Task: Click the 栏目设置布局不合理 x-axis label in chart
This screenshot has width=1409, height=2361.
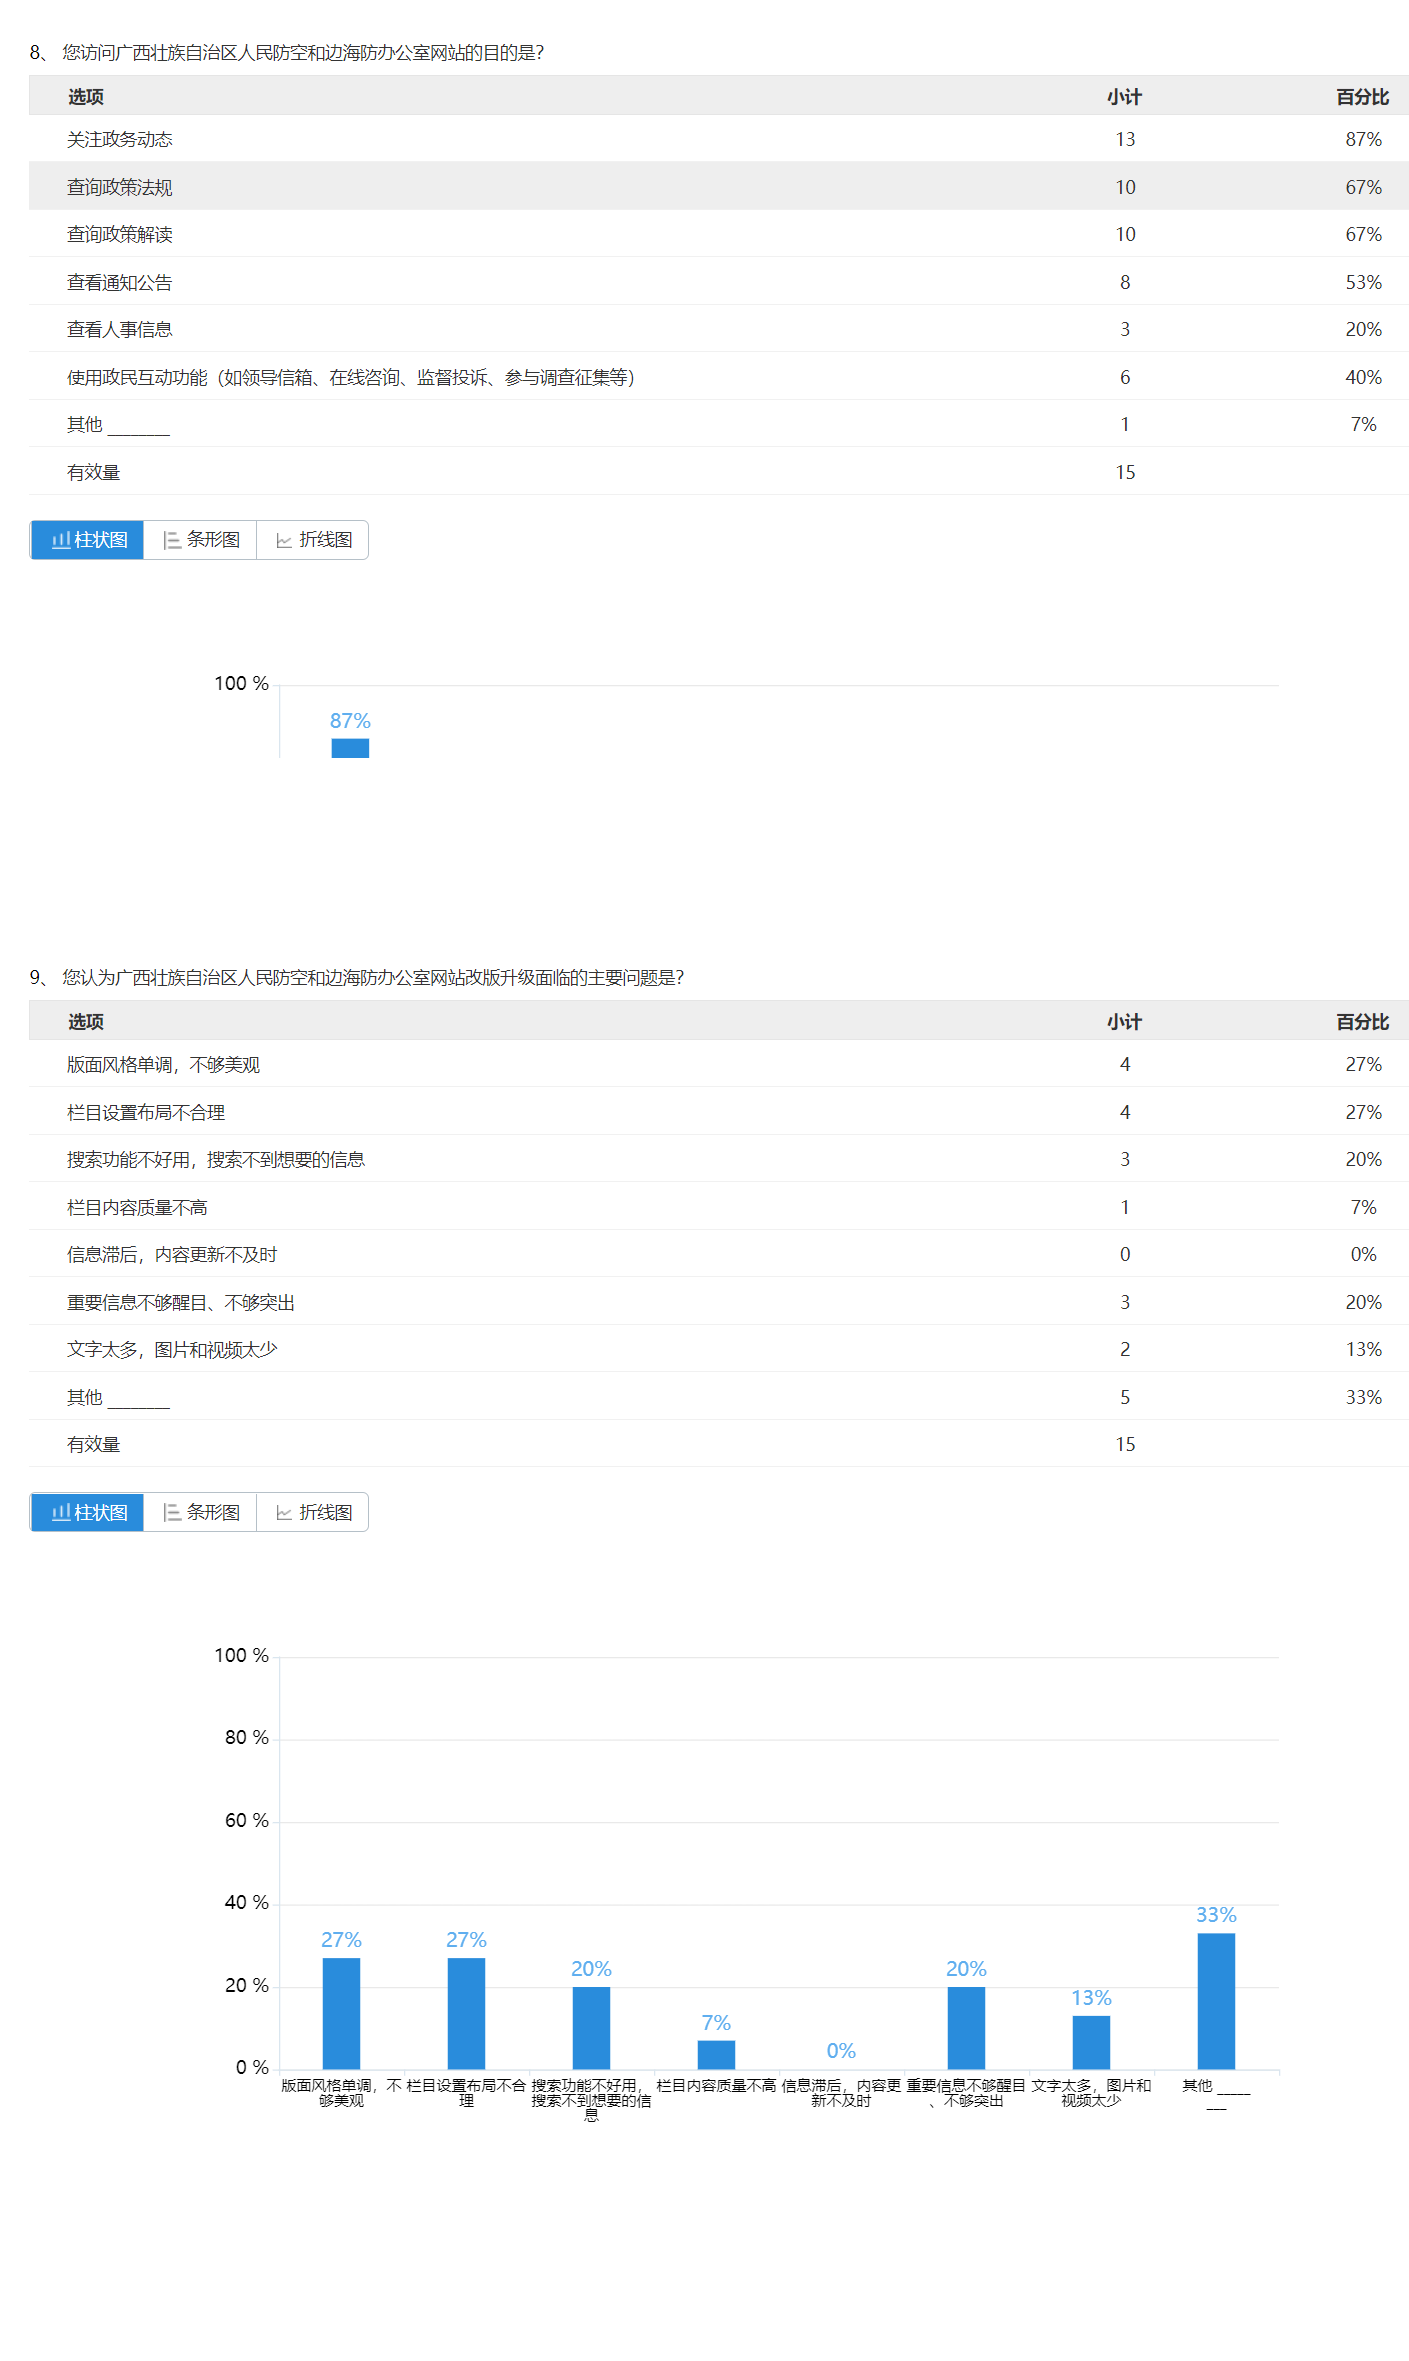Action: (466, 2092)
